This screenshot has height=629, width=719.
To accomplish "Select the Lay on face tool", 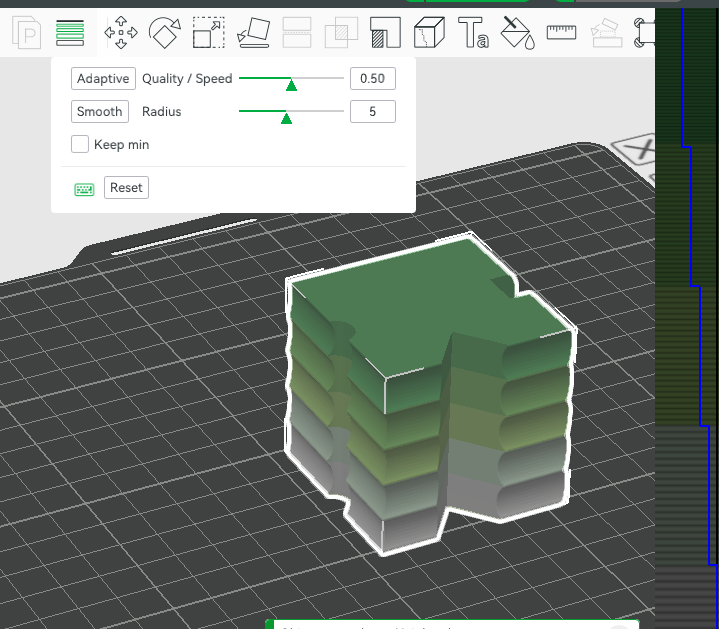I will coord(253,33).
